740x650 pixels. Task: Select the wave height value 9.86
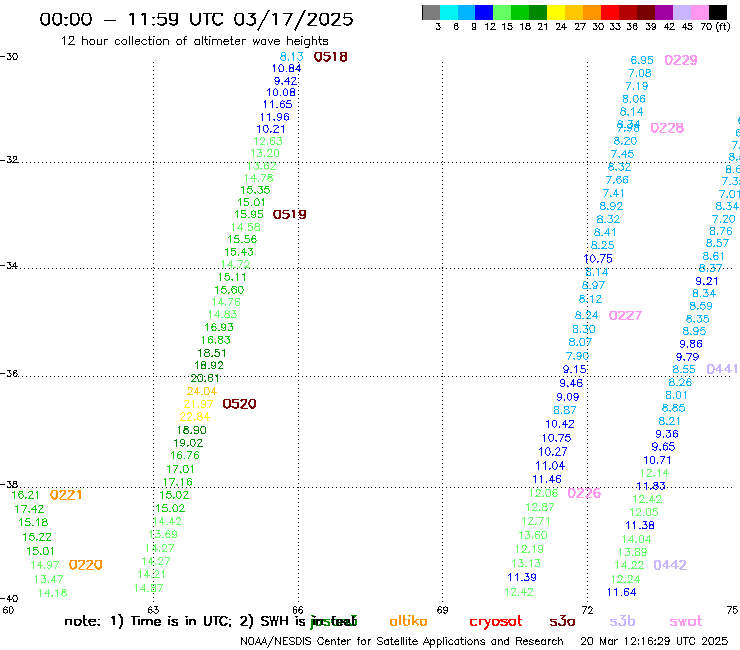[x=691, y=344]
